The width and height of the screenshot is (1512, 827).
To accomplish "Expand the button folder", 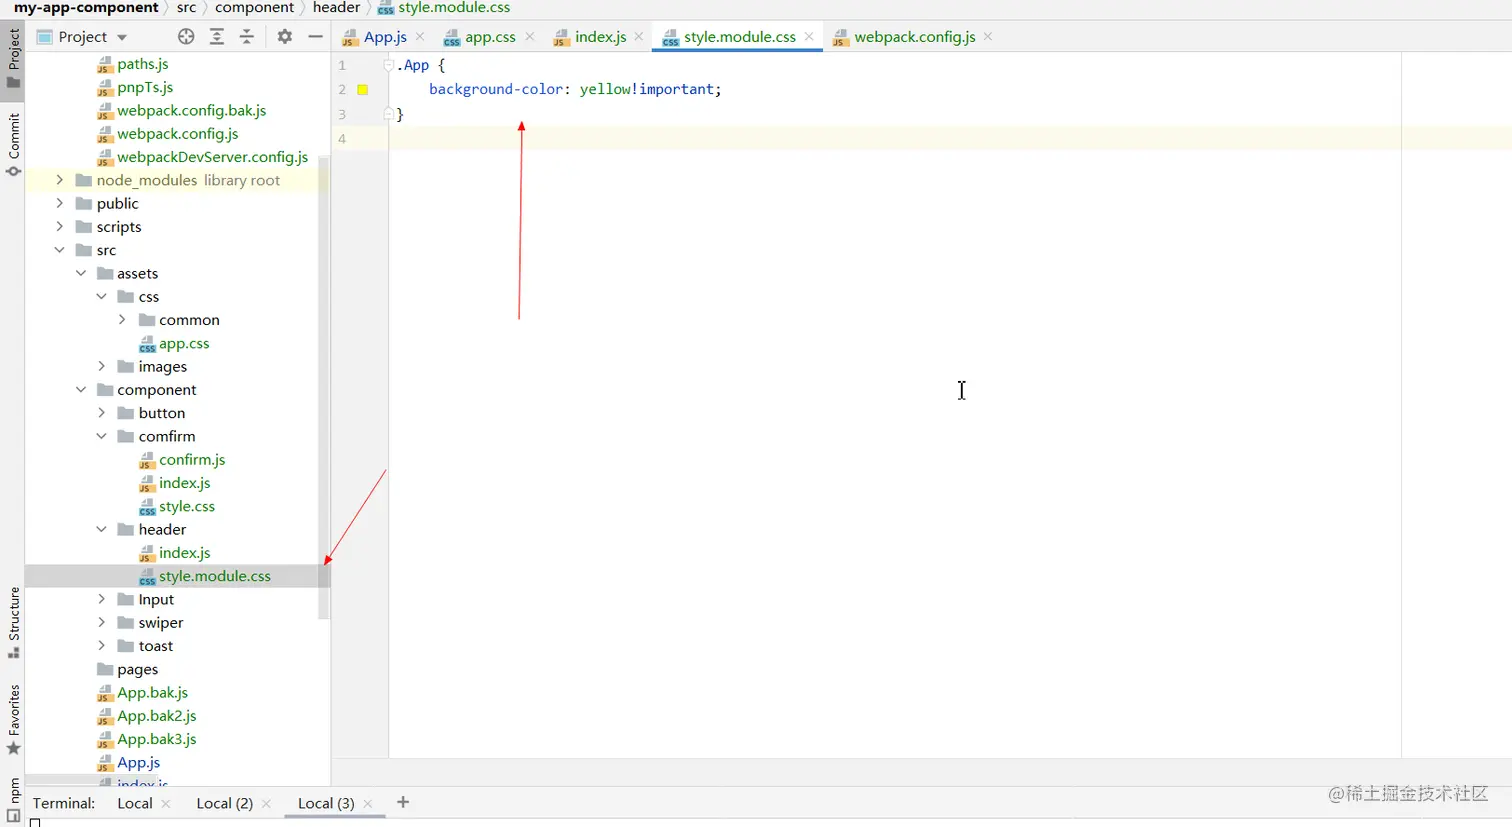I will [x=102, y=413].
